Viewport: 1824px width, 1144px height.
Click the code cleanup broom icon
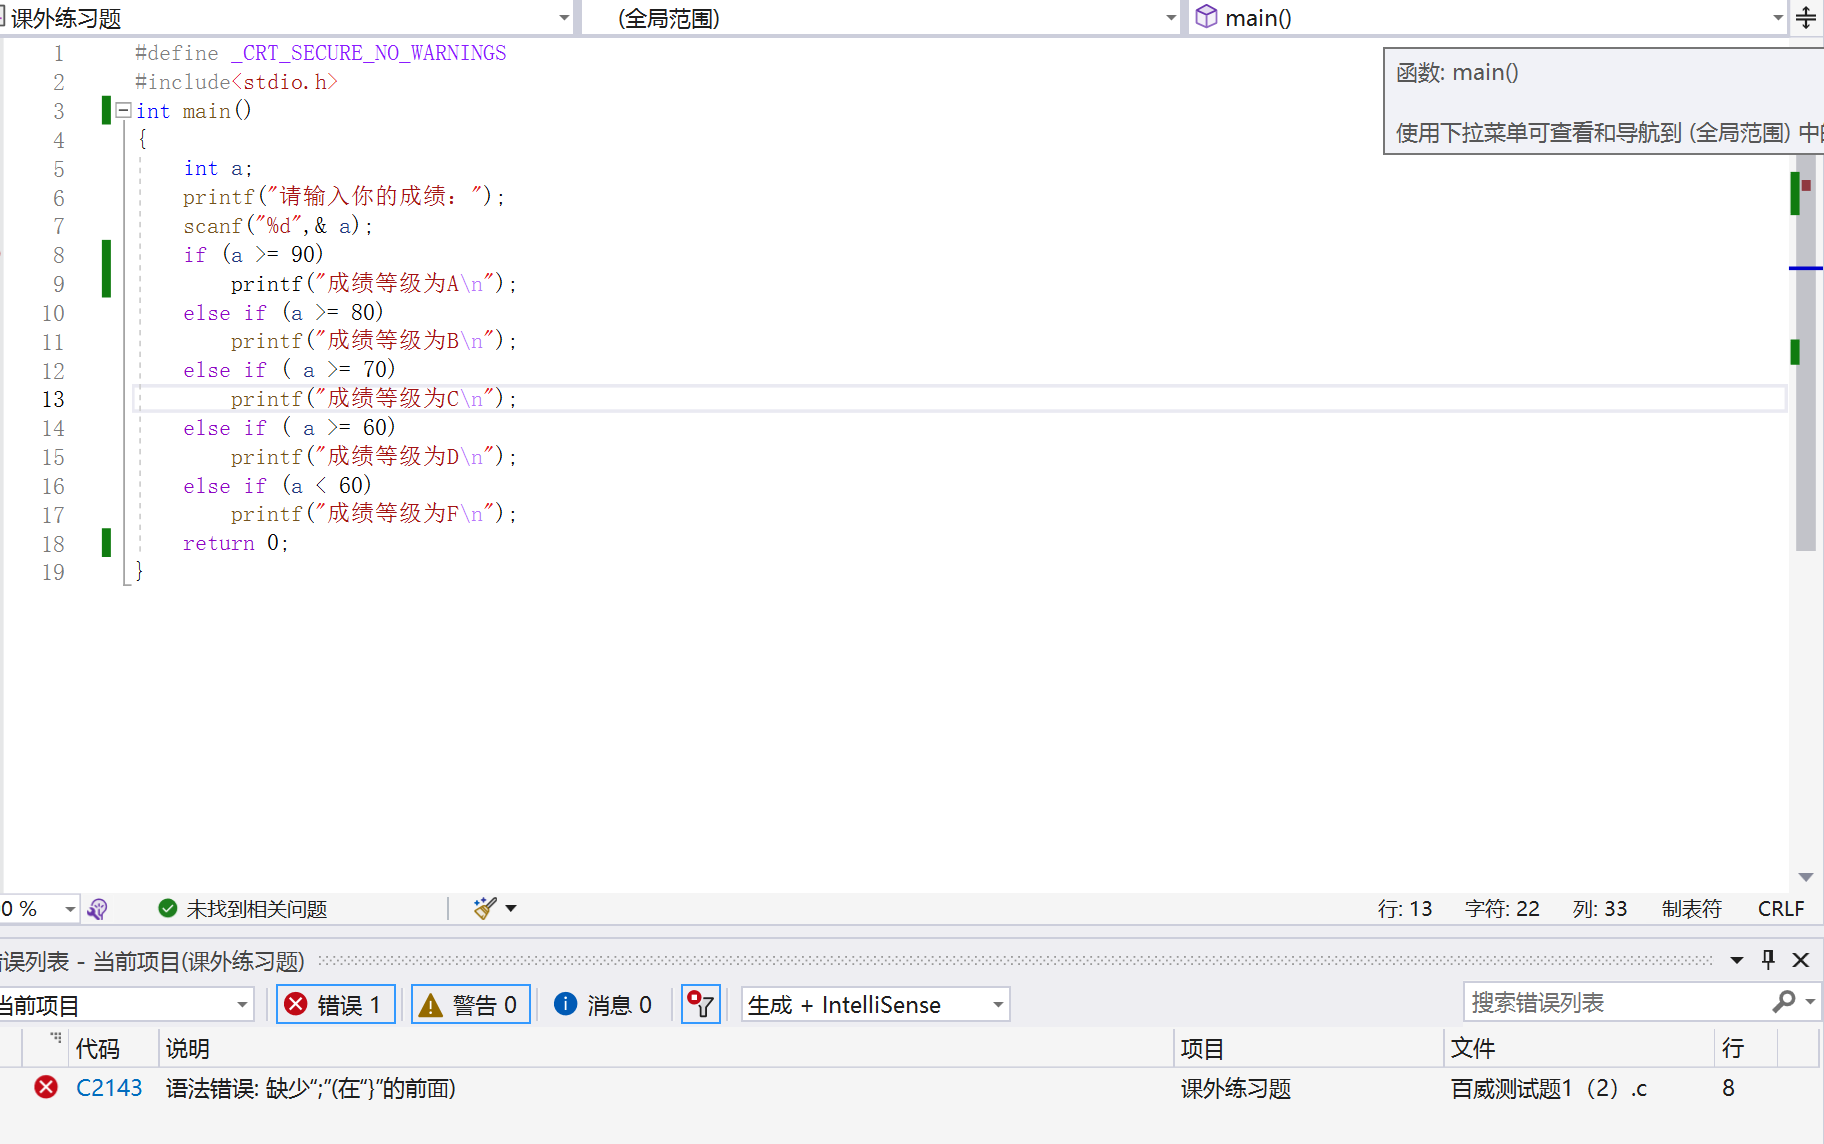click(x=485, y=908)
